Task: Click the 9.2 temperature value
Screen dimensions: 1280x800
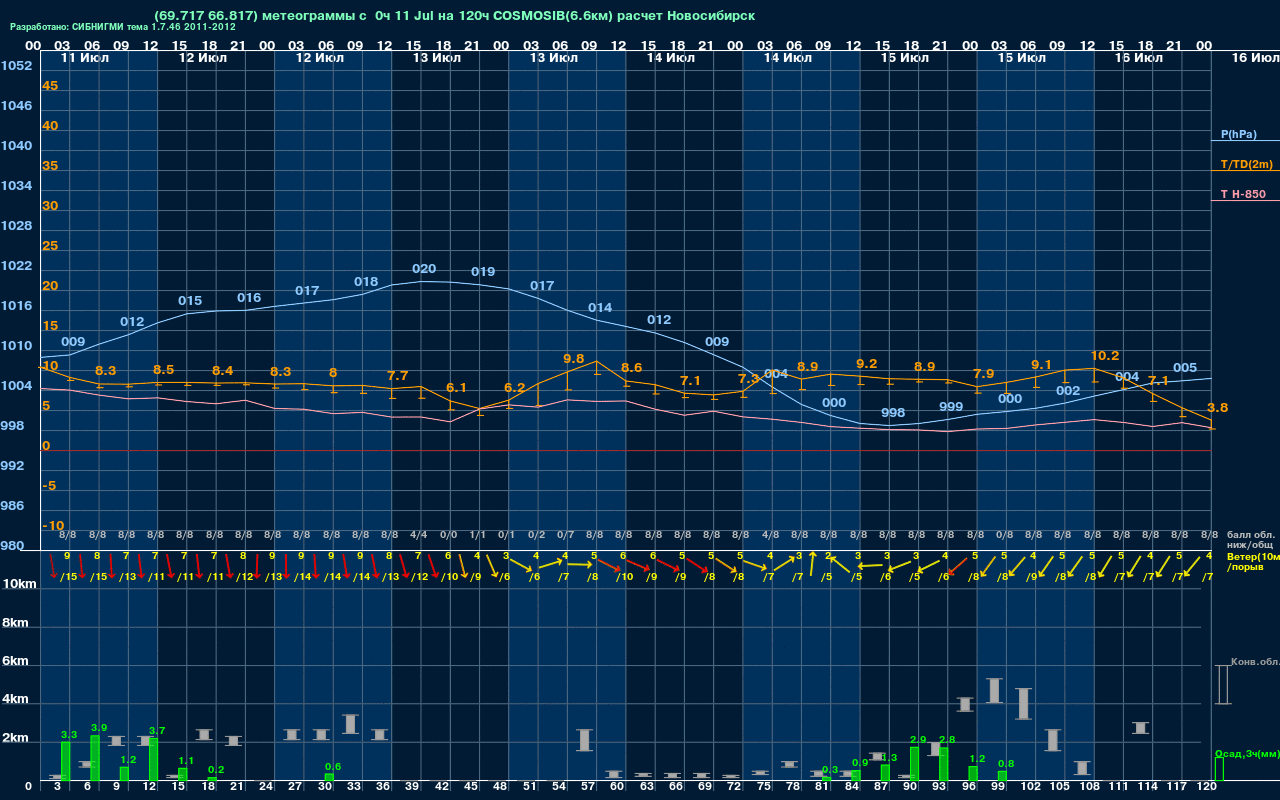Action: [x=867, y=364]
